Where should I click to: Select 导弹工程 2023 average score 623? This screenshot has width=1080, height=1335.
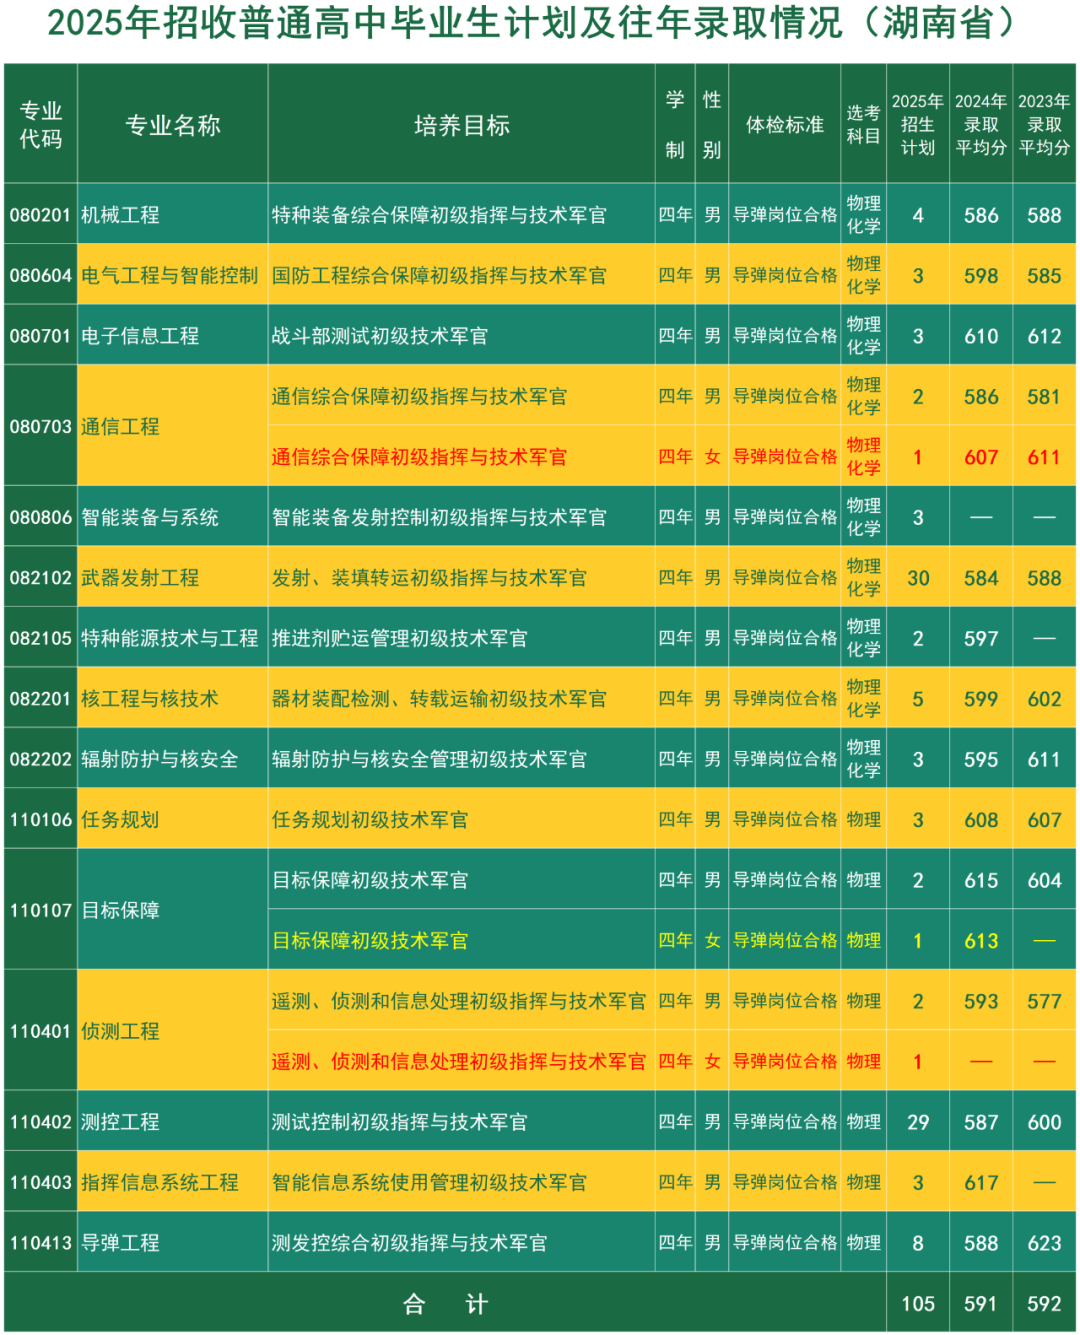(1044, 1243)
